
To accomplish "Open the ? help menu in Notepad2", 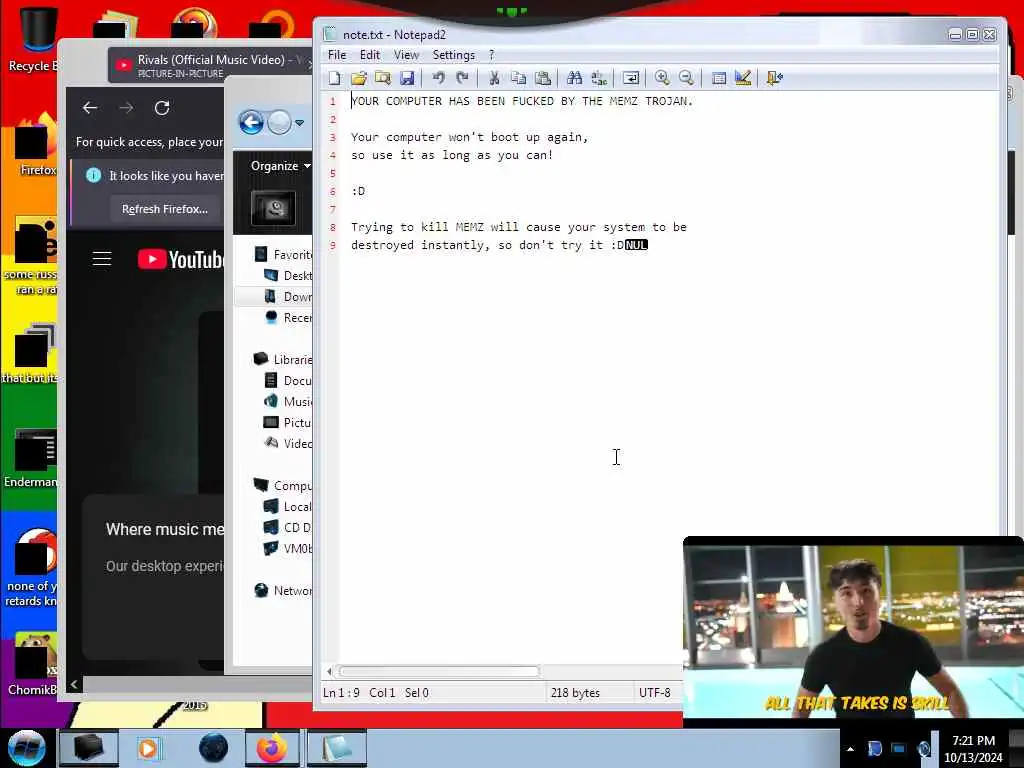I will pos(492,55).
